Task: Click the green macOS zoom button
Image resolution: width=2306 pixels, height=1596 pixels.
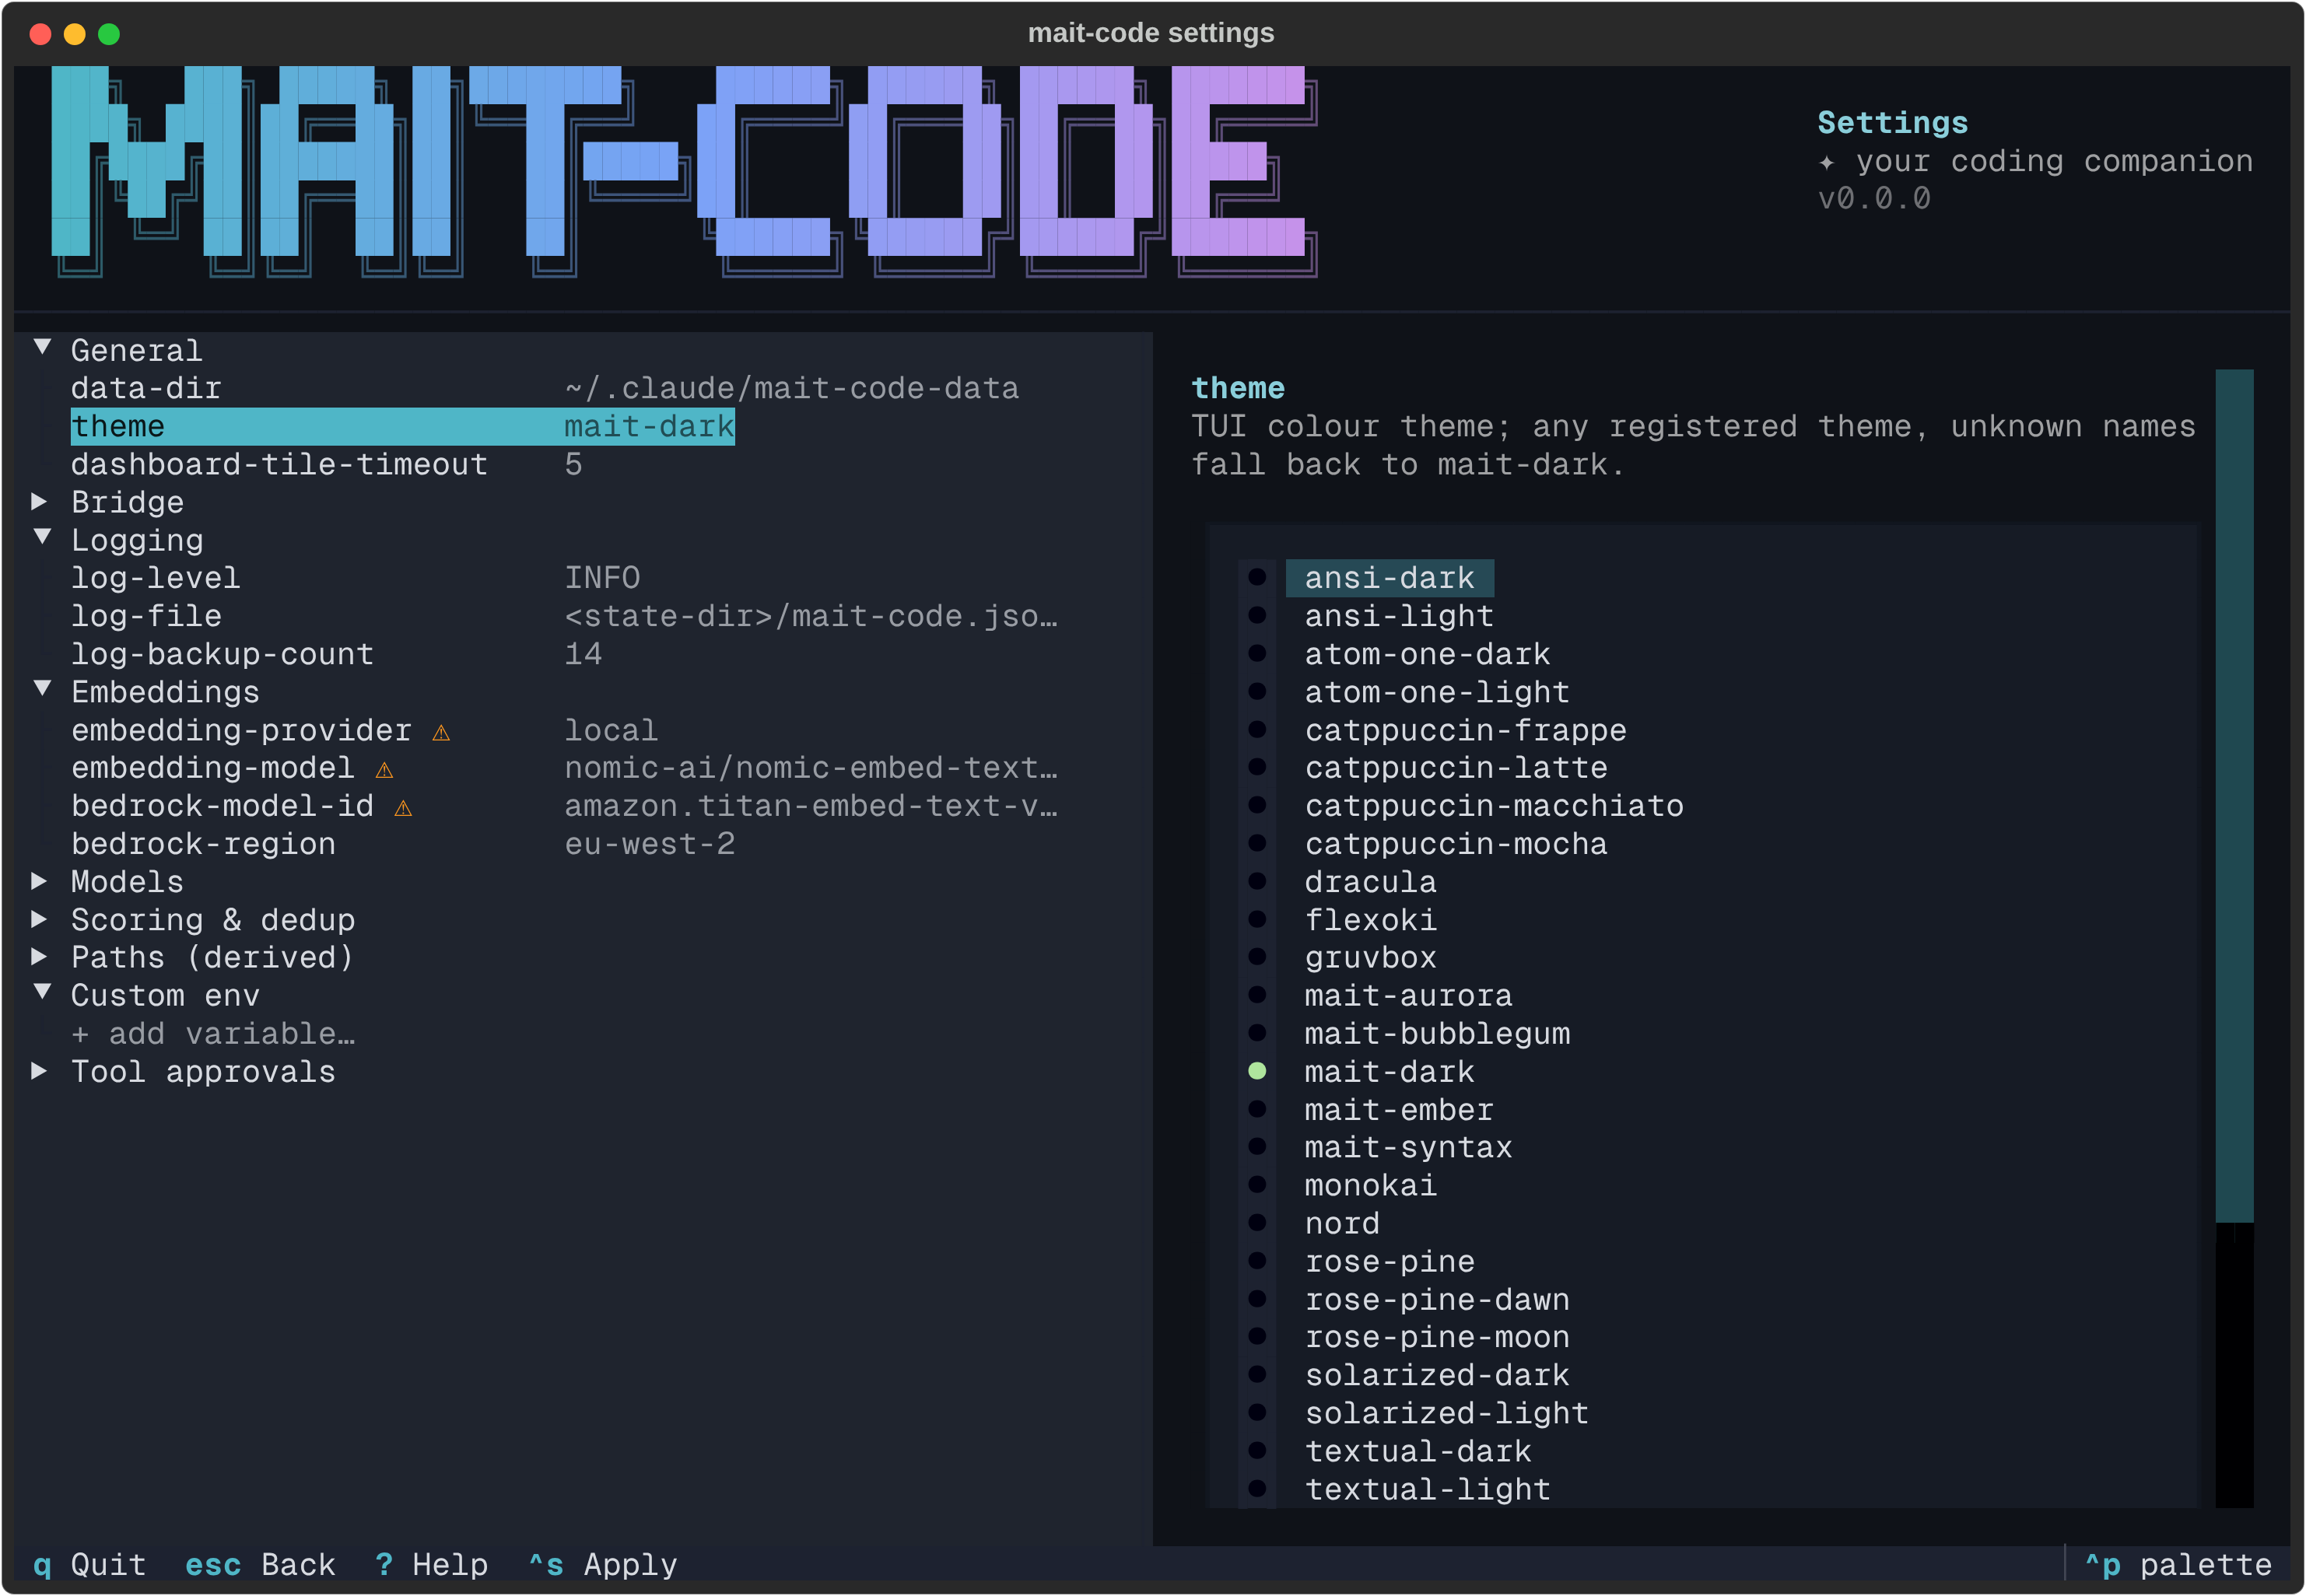Action: [x=109, y=34]
